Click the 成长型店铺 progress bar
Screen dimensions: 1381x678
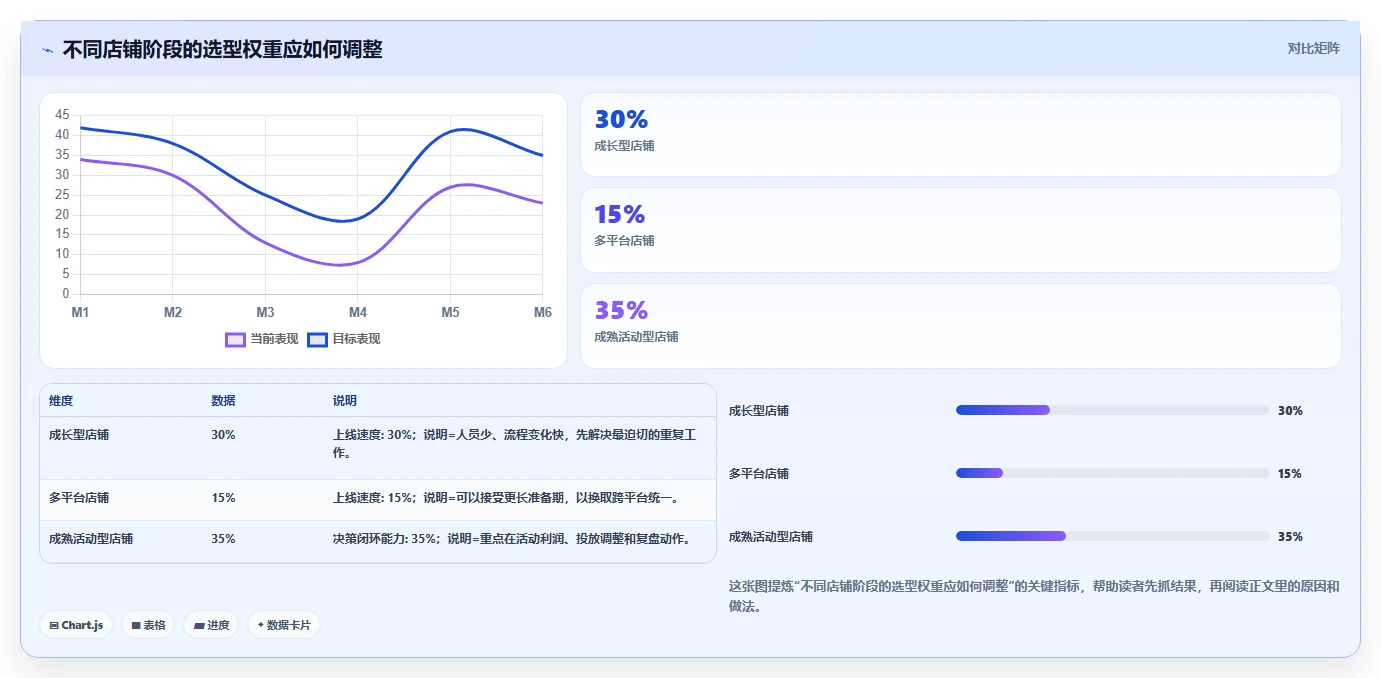1112,410
